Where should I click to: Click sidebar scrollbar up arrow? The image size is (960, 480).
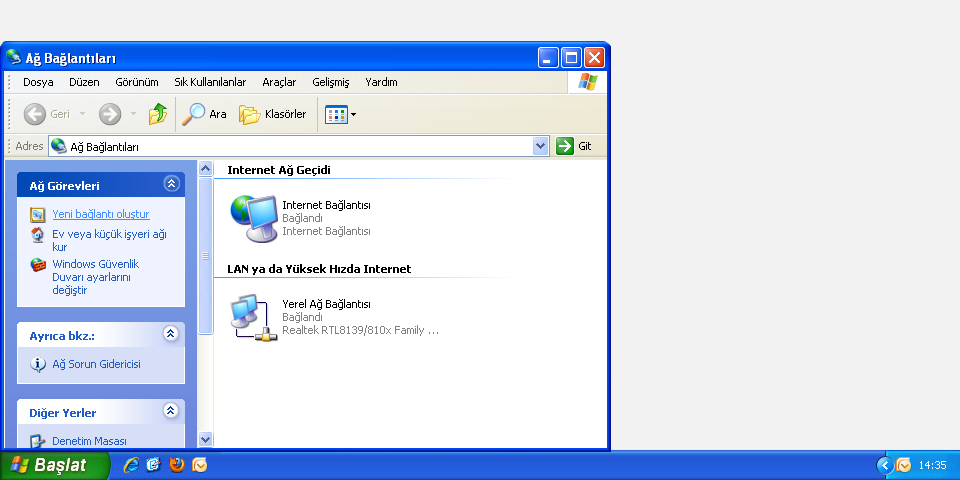pyautogui.click(x=206, y=168)
